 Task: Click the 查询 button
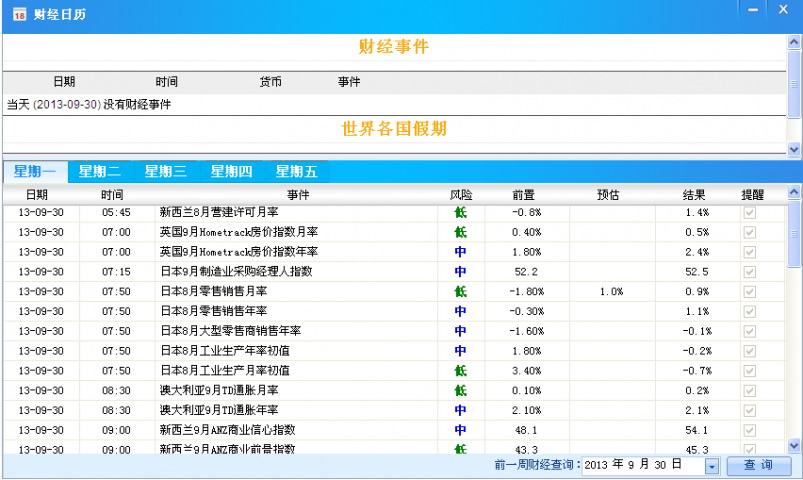coord(757,466)
